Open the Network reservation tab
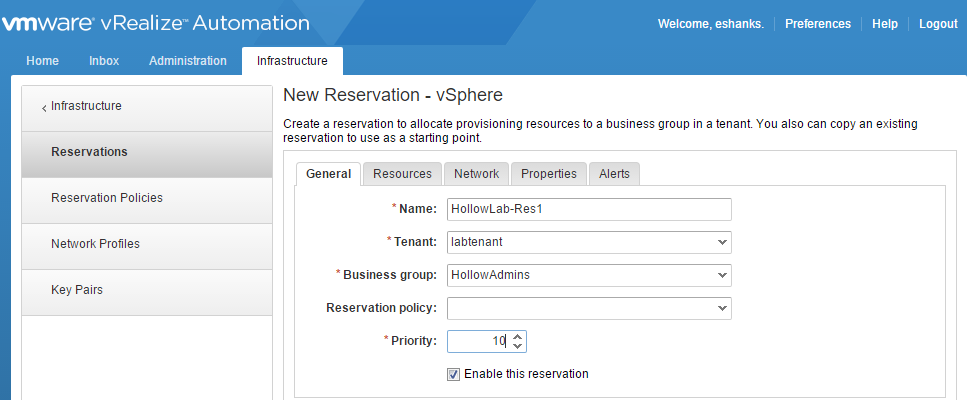 pyautogui.click(x=476, y=174)
